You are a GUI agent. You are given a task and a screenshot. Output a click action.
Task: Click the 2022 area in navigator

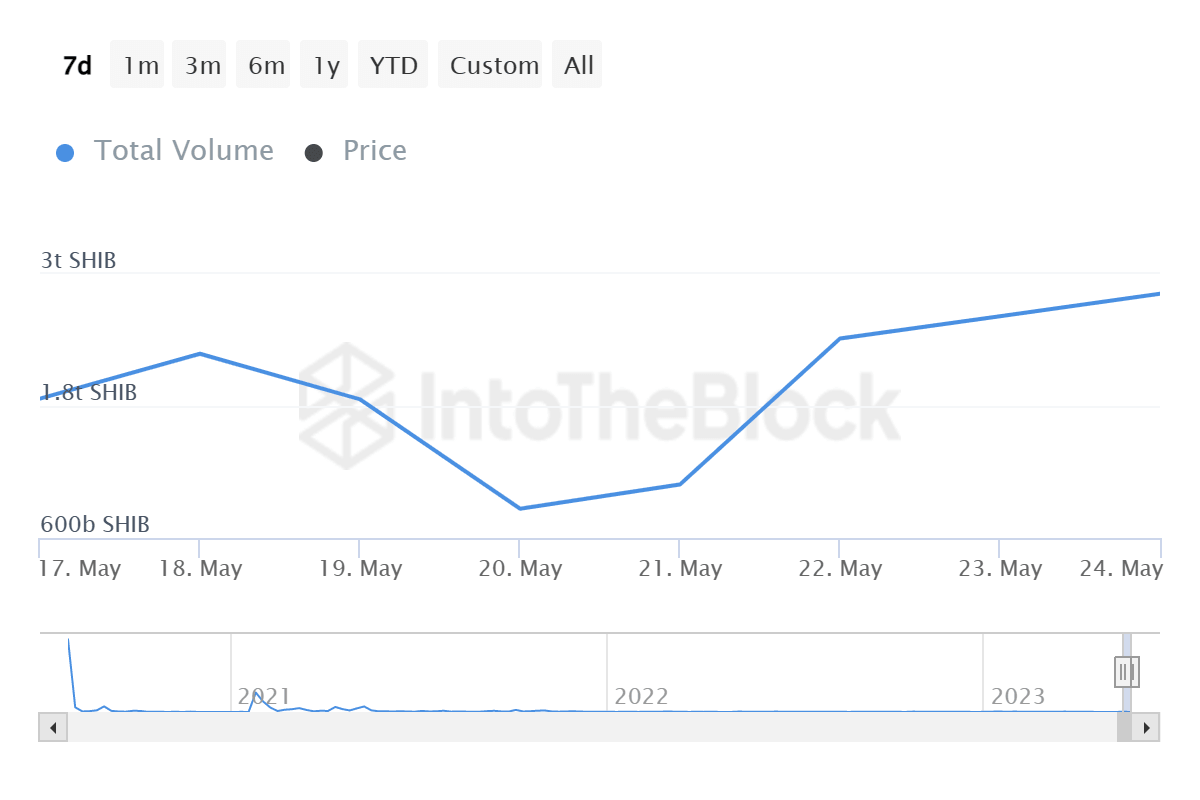(640, 696)
